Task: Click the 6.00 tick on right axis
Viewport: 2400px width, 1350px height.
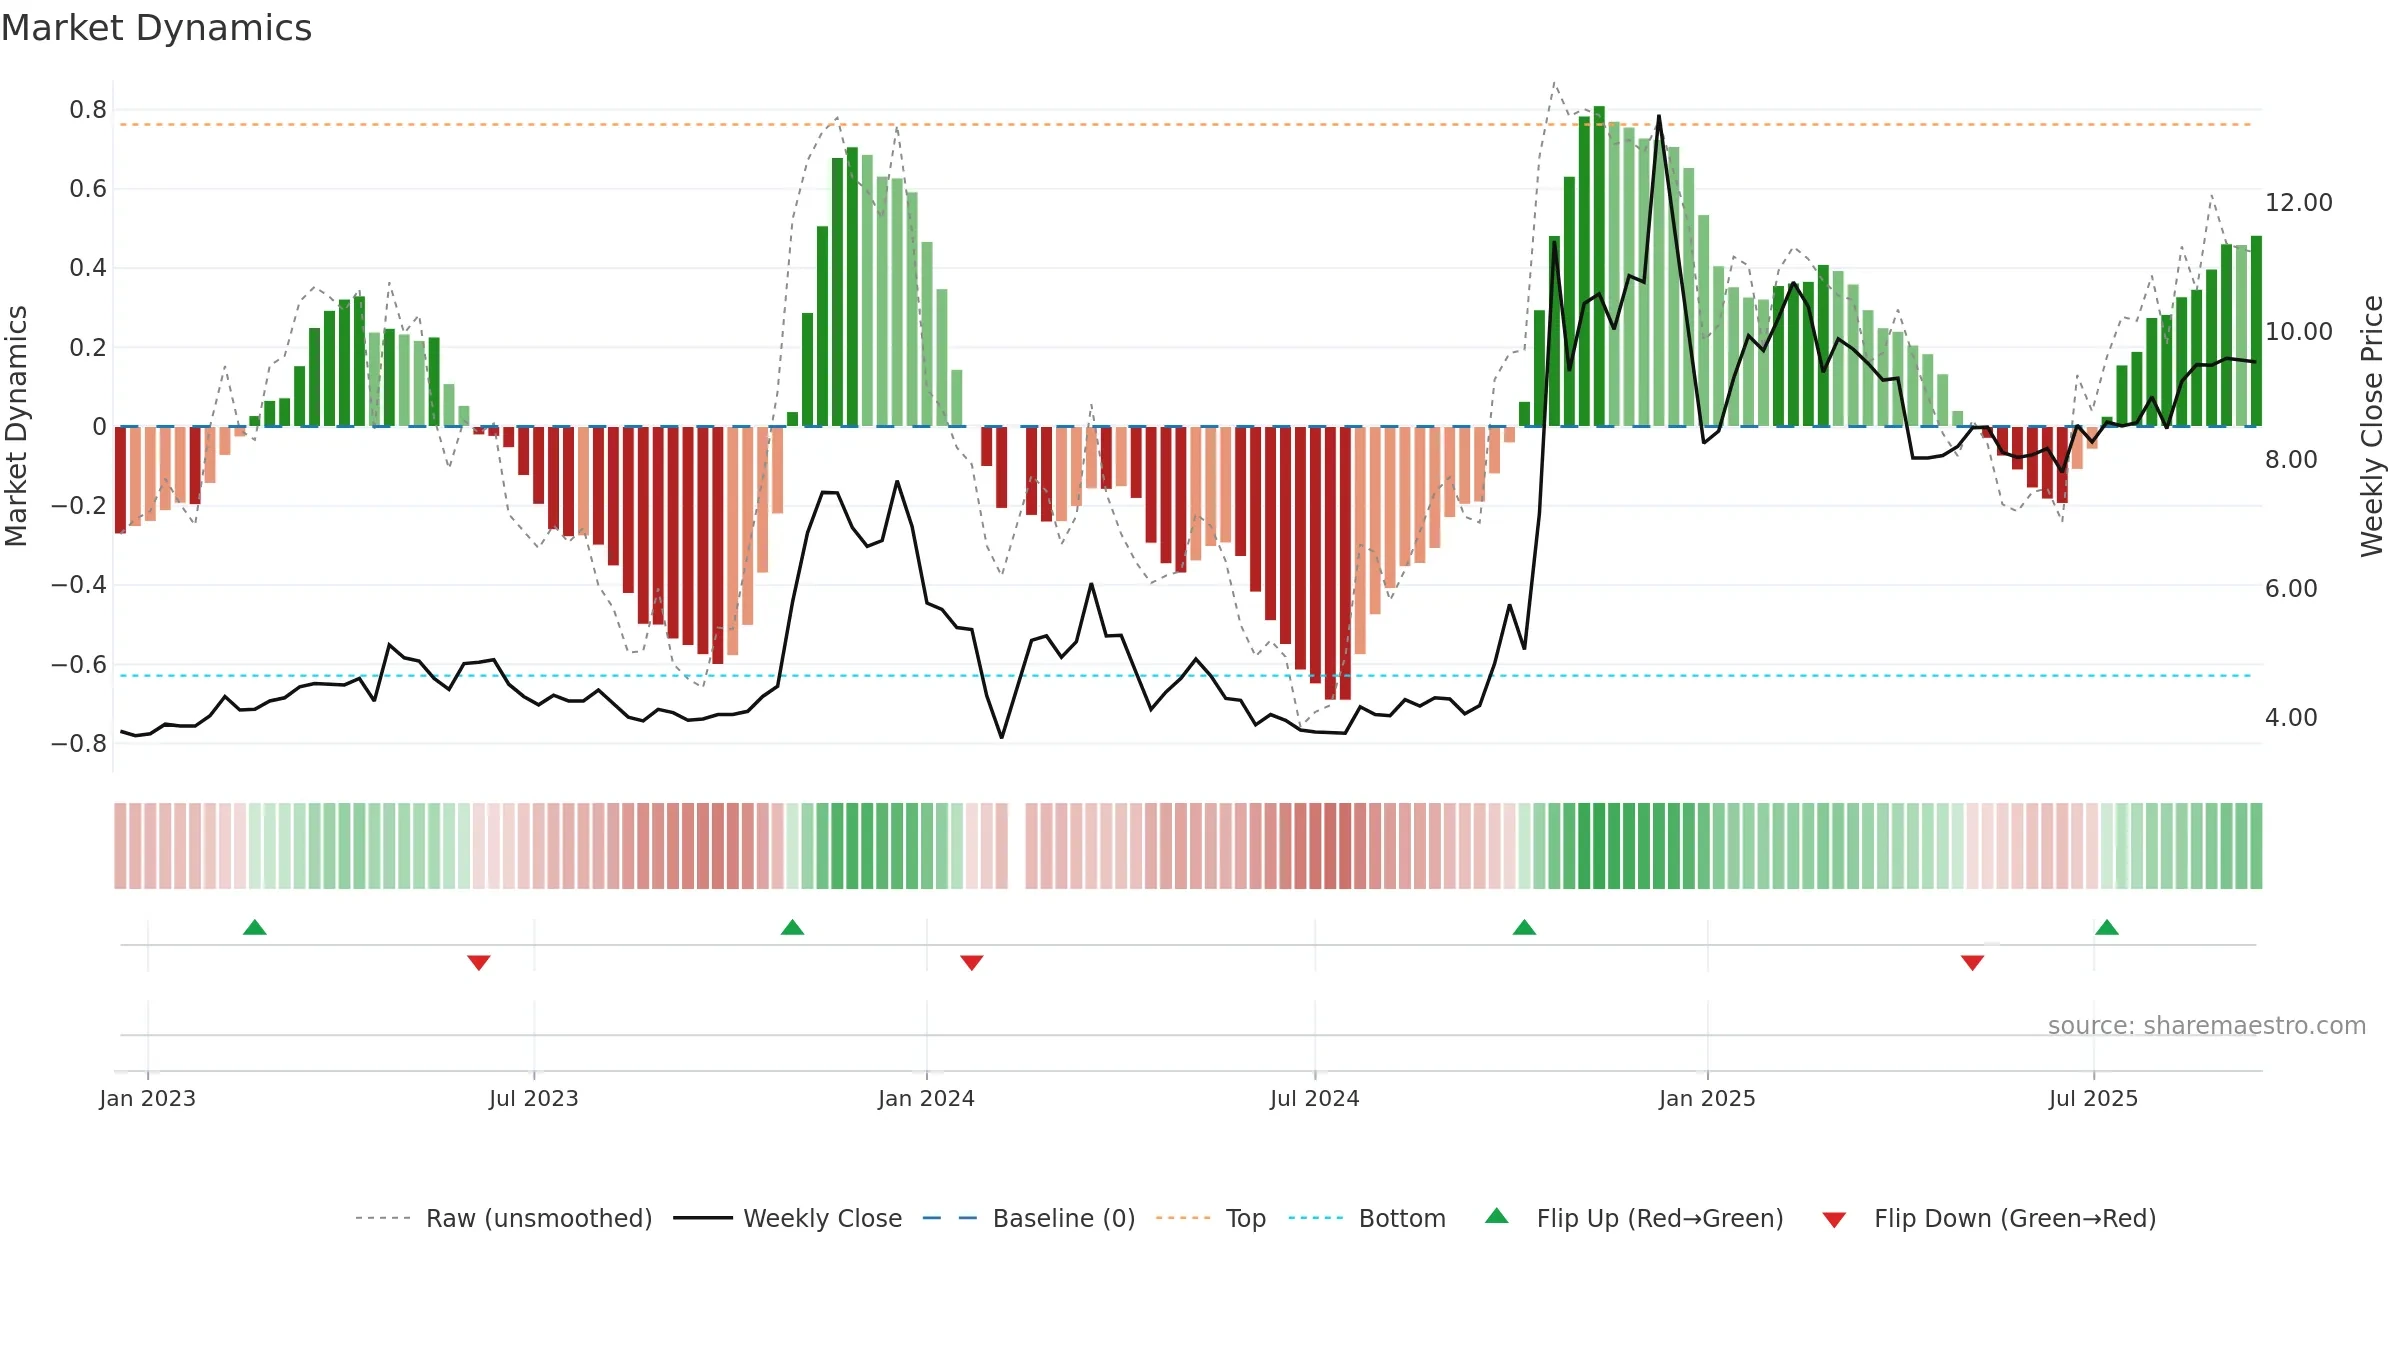Action: [x=2291, y=589]
